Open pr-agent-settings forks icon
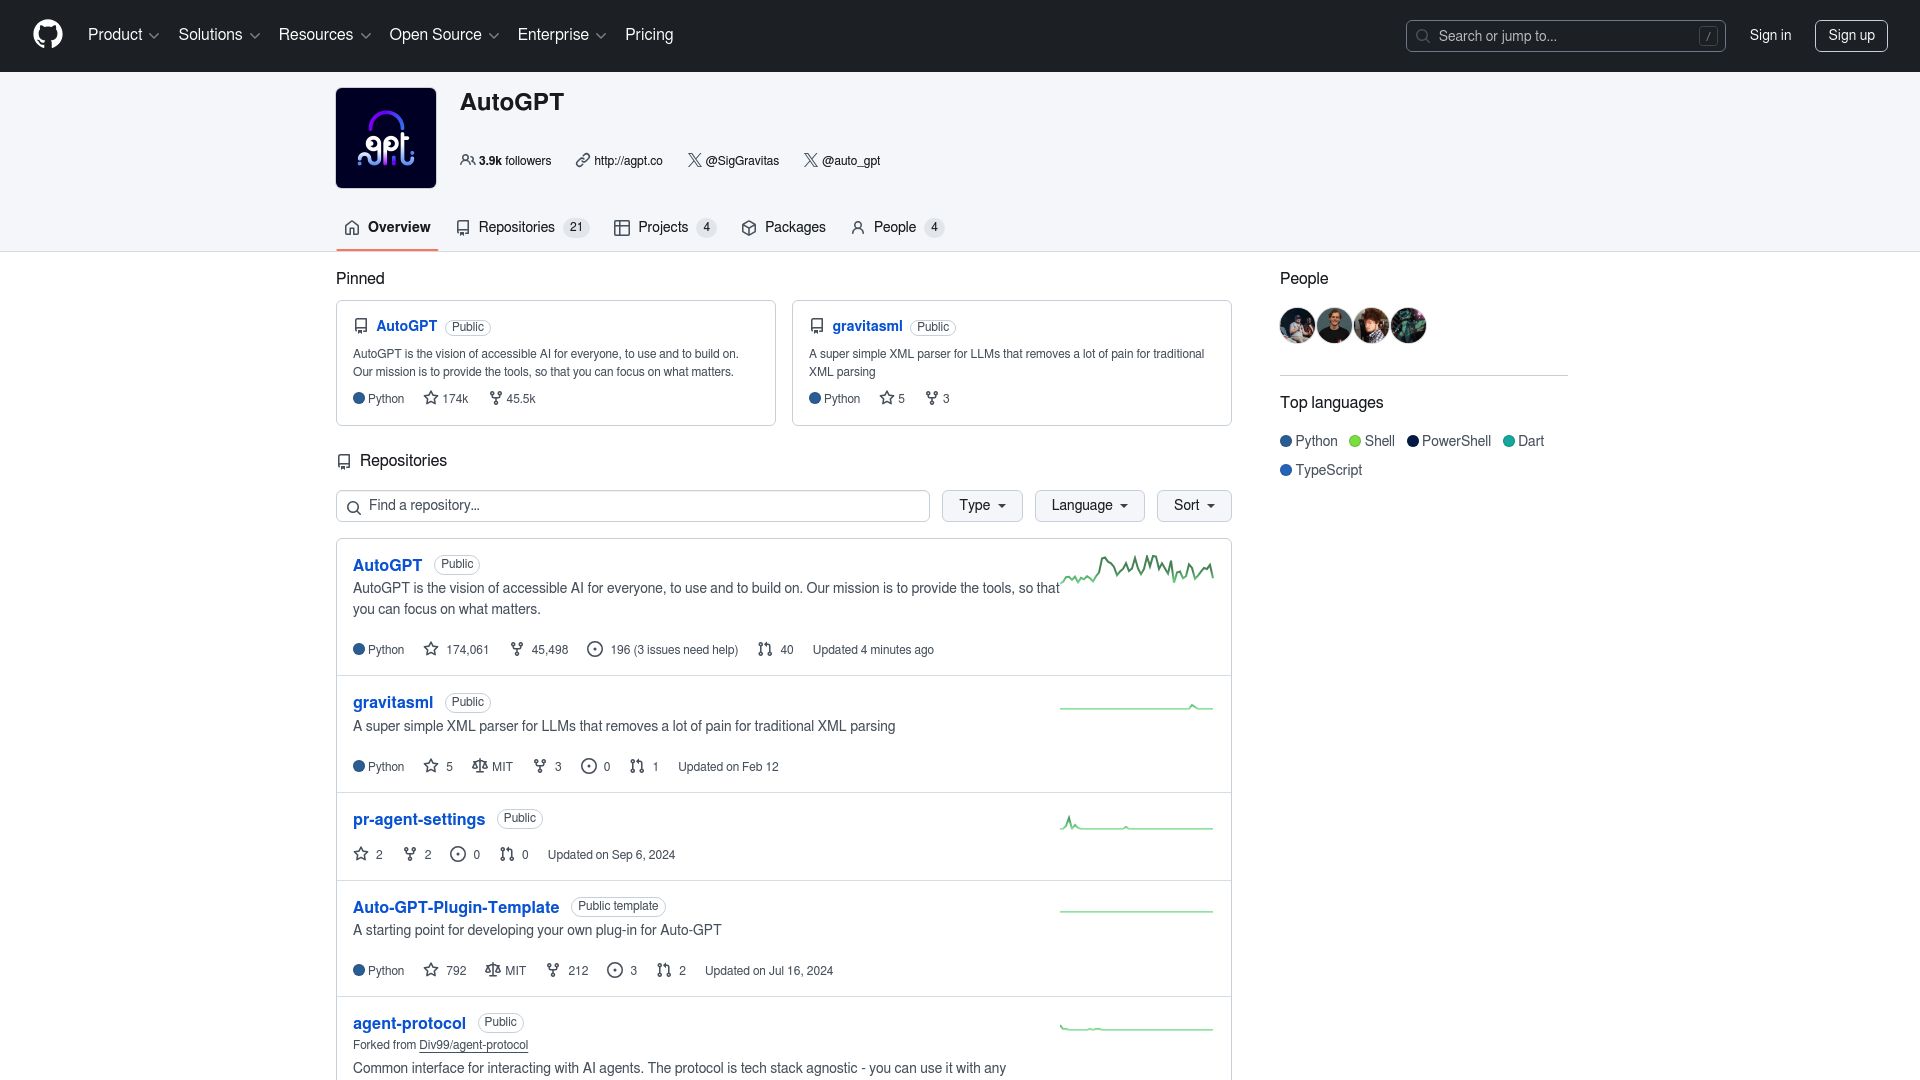This screenshot has width=1920, height=1080. coord(409,854)
